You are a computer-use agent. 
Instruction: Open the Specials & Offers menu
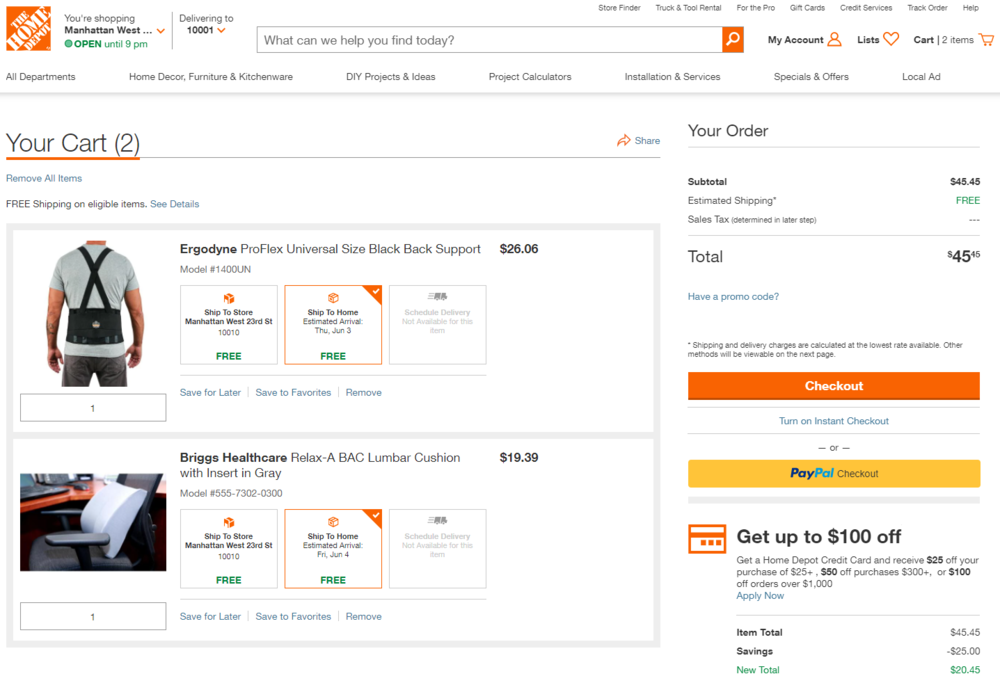pyautogui.click(x=811, y=77)
